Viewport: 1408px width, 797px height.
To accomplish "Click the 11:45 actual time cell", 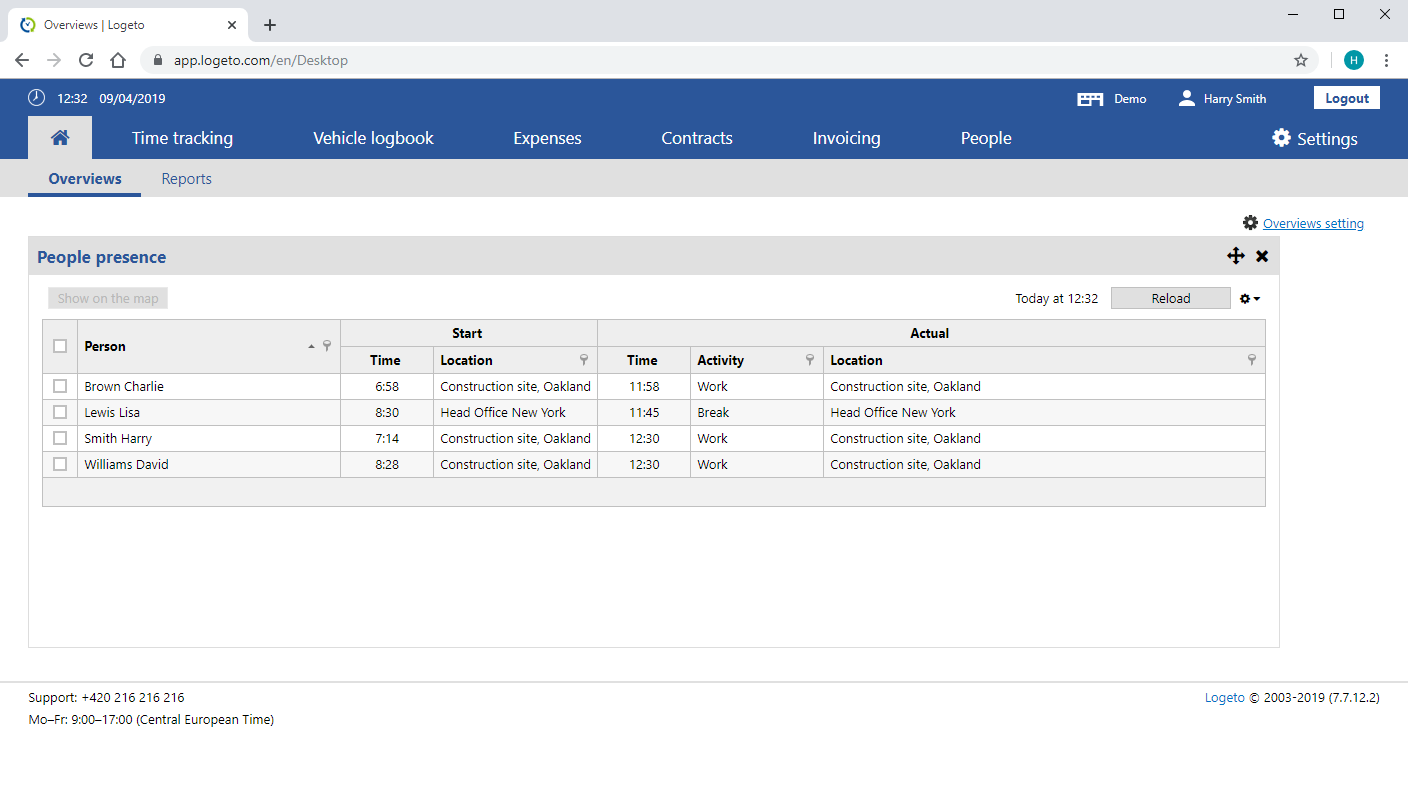I will pyautogui.click(x=644, y=412).
